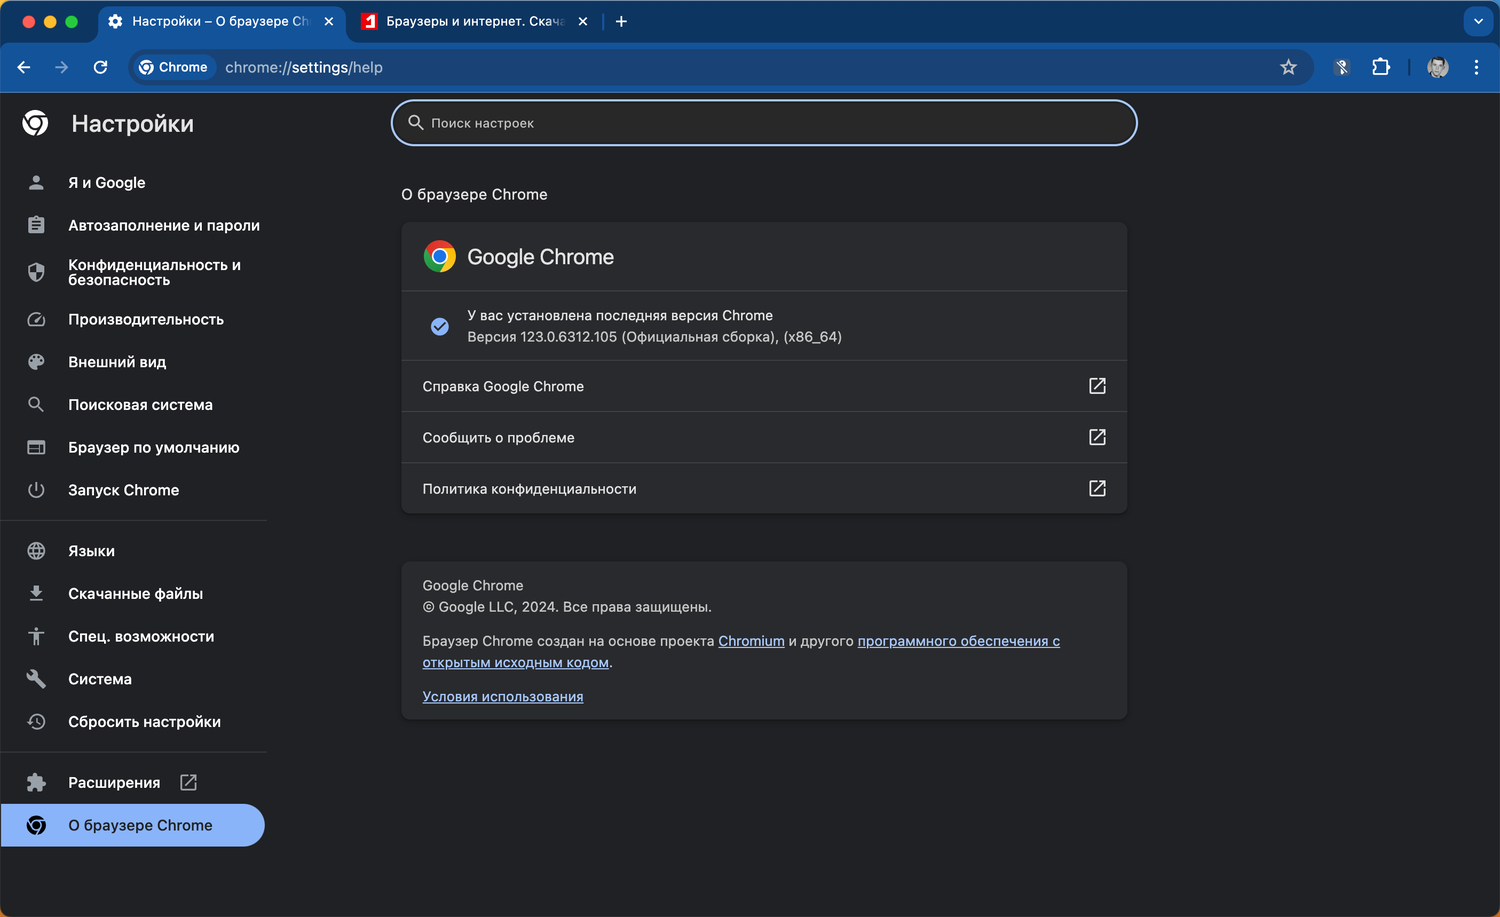
Task: Open the Extensions puzzle icon in toolbar
Action: (x=1381, y=67)
